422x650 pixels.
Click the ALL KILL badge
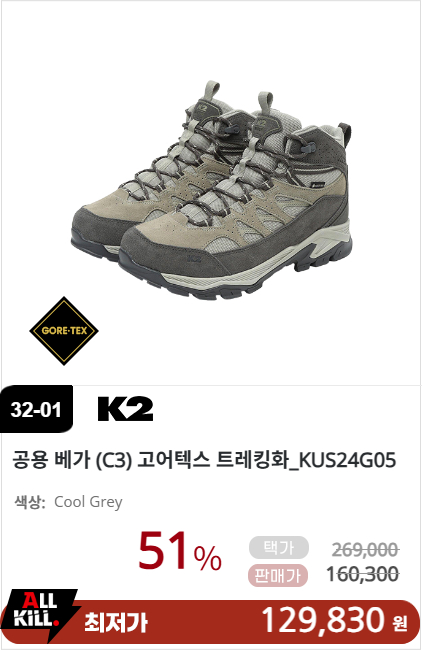pos(39,615)
